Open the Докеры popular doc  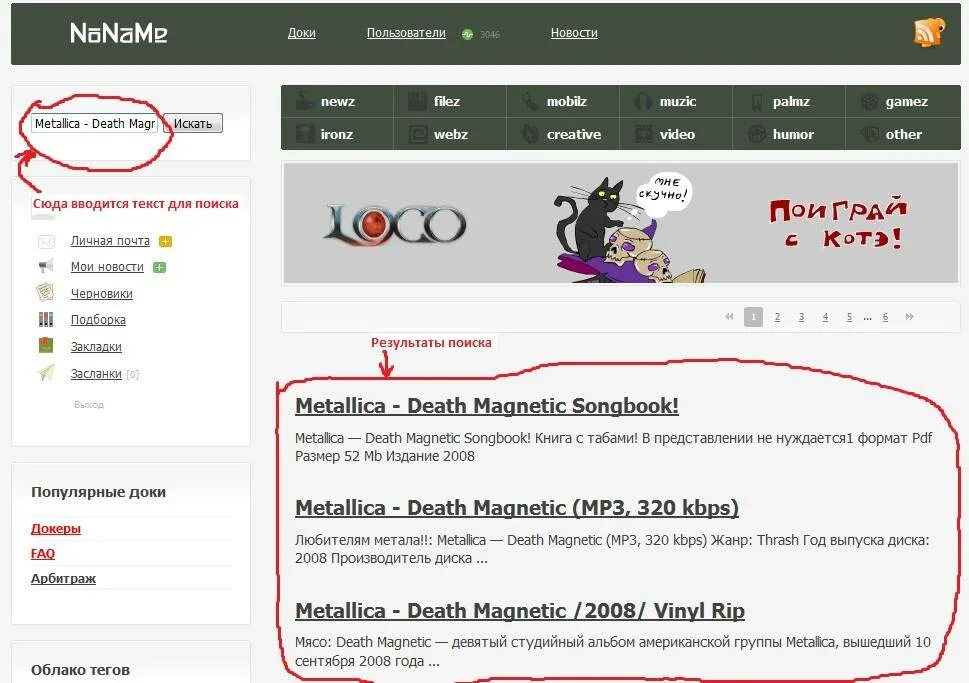(56, 529)
